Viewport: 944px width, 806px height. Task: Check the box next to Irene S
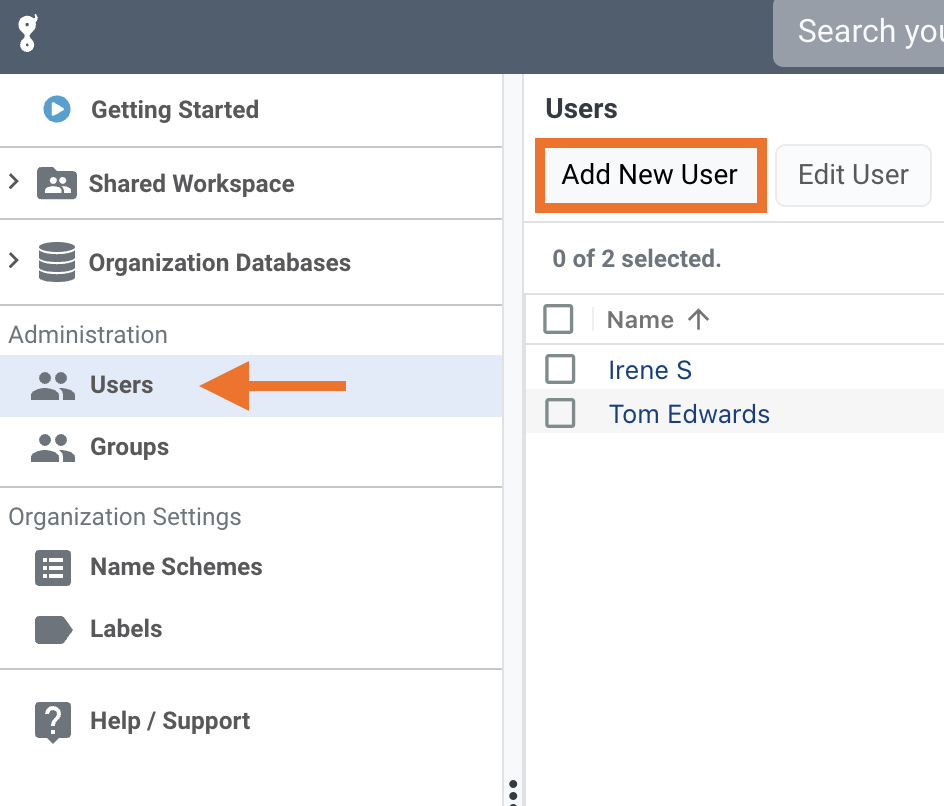(x=560, y=370)
